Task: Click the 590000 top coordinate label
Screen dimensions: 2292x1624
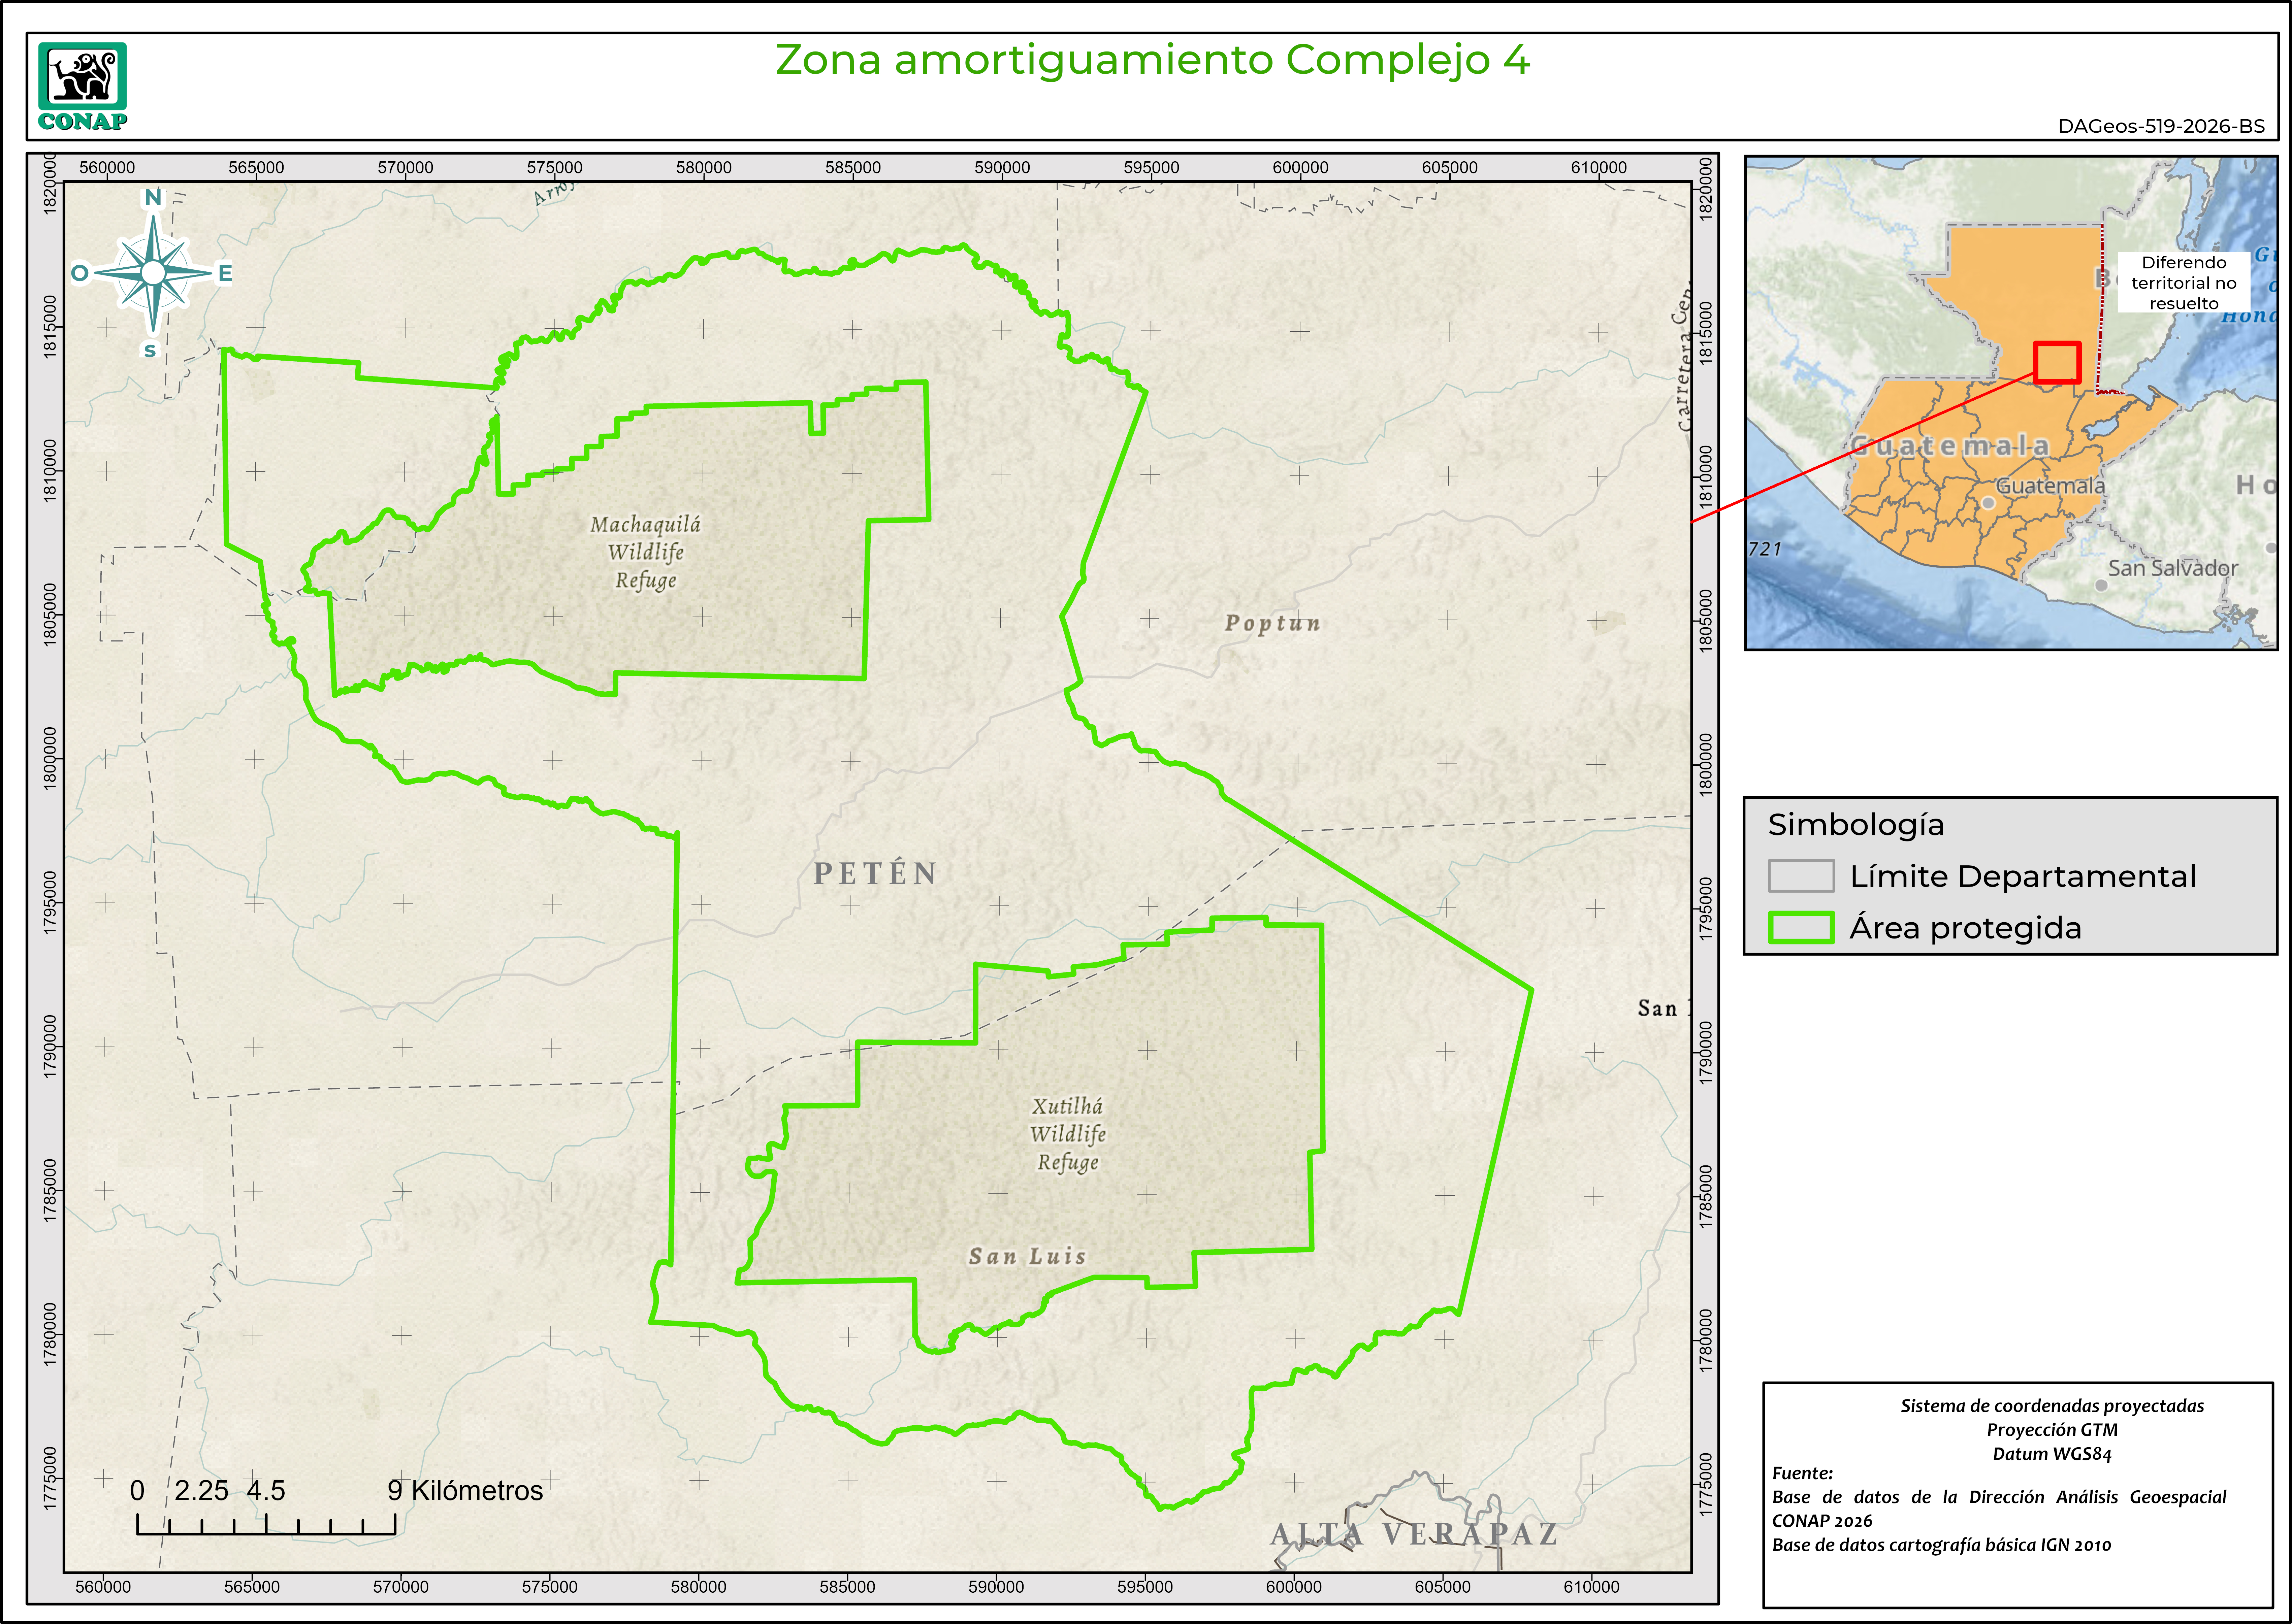Action: pyautogui.click(x=1002, y=167)
